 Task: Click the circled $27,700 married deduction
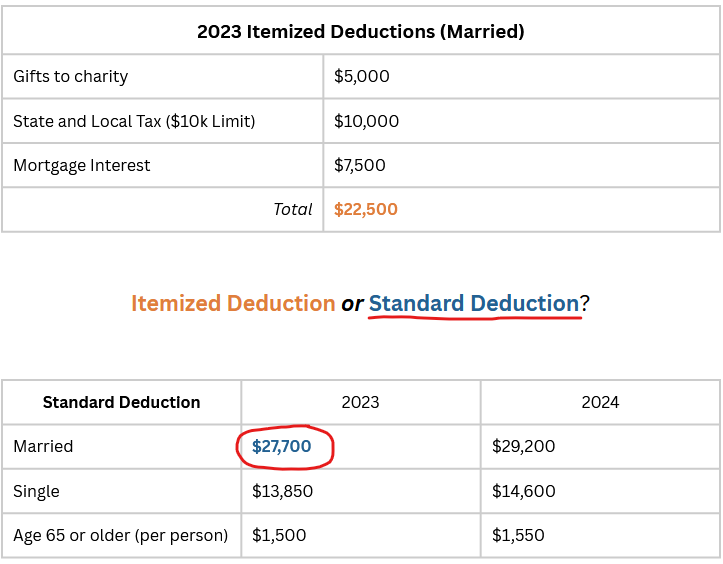(x=282, y=446)
